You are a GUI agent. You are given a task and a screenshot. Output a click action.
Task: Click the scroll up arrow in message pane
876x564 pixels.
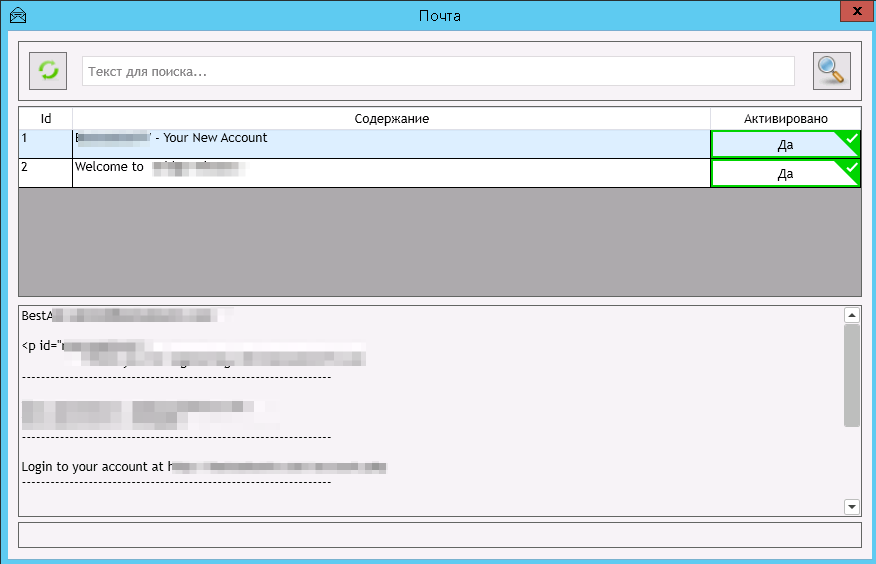851,316
